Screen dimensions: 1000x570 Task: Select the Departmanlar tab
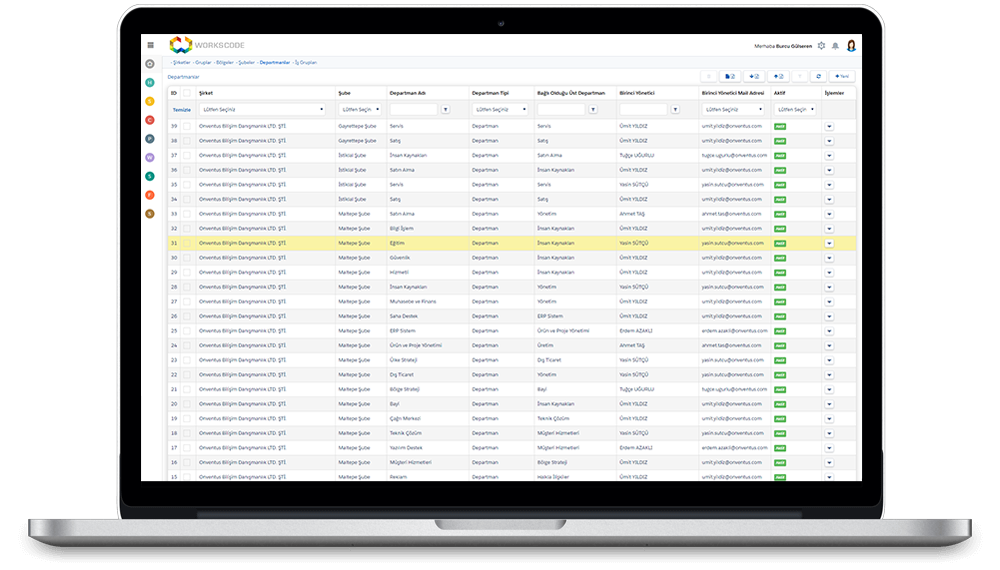(x=275, y=62)
